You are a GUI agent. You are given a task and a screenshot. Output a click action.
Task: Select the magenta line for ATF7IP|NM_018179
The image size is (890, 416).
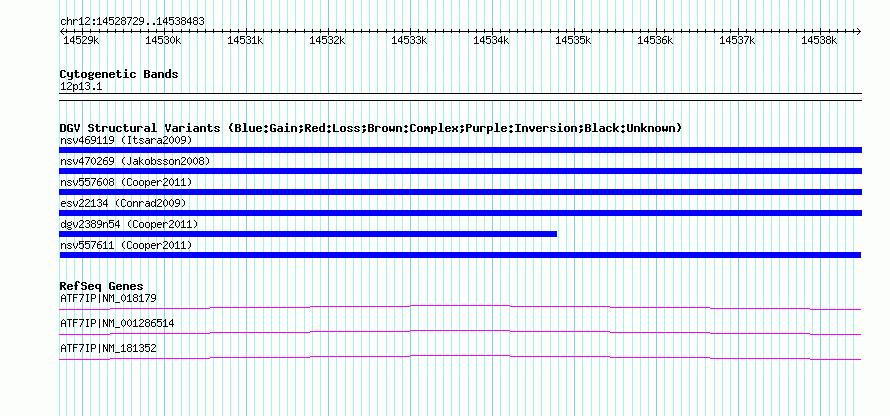[x=460, y=308]
